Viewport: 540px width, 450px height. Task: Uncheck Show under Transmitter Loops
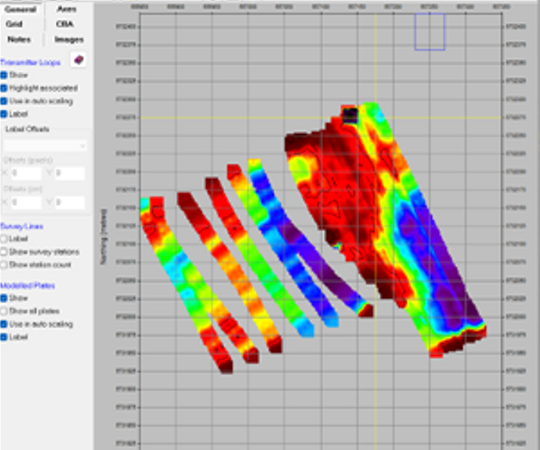coord(4,75)
